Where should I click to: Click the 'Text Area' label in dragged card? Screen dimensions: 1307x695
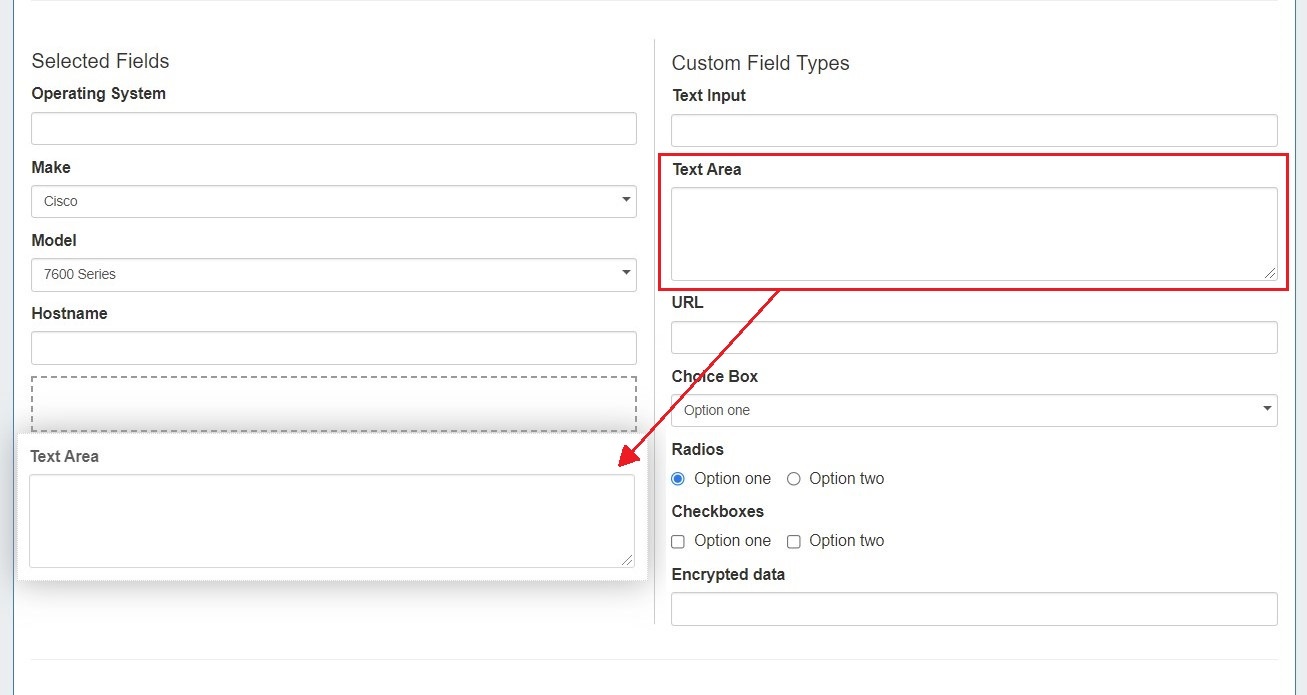(x=64, y=456)
